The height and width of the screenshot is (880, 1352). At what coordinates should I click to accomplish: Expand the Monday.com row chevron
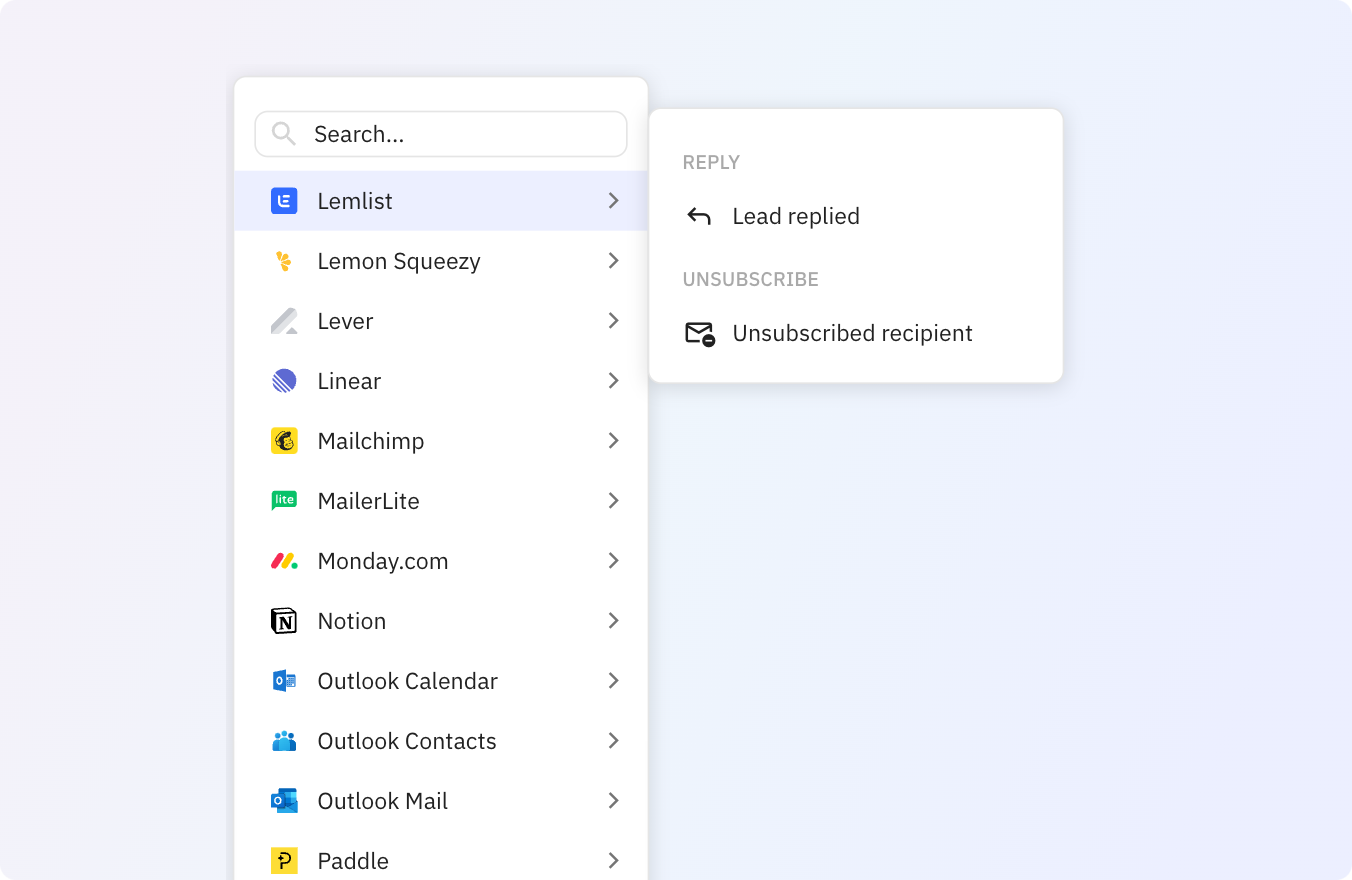[x=614, y=561]
